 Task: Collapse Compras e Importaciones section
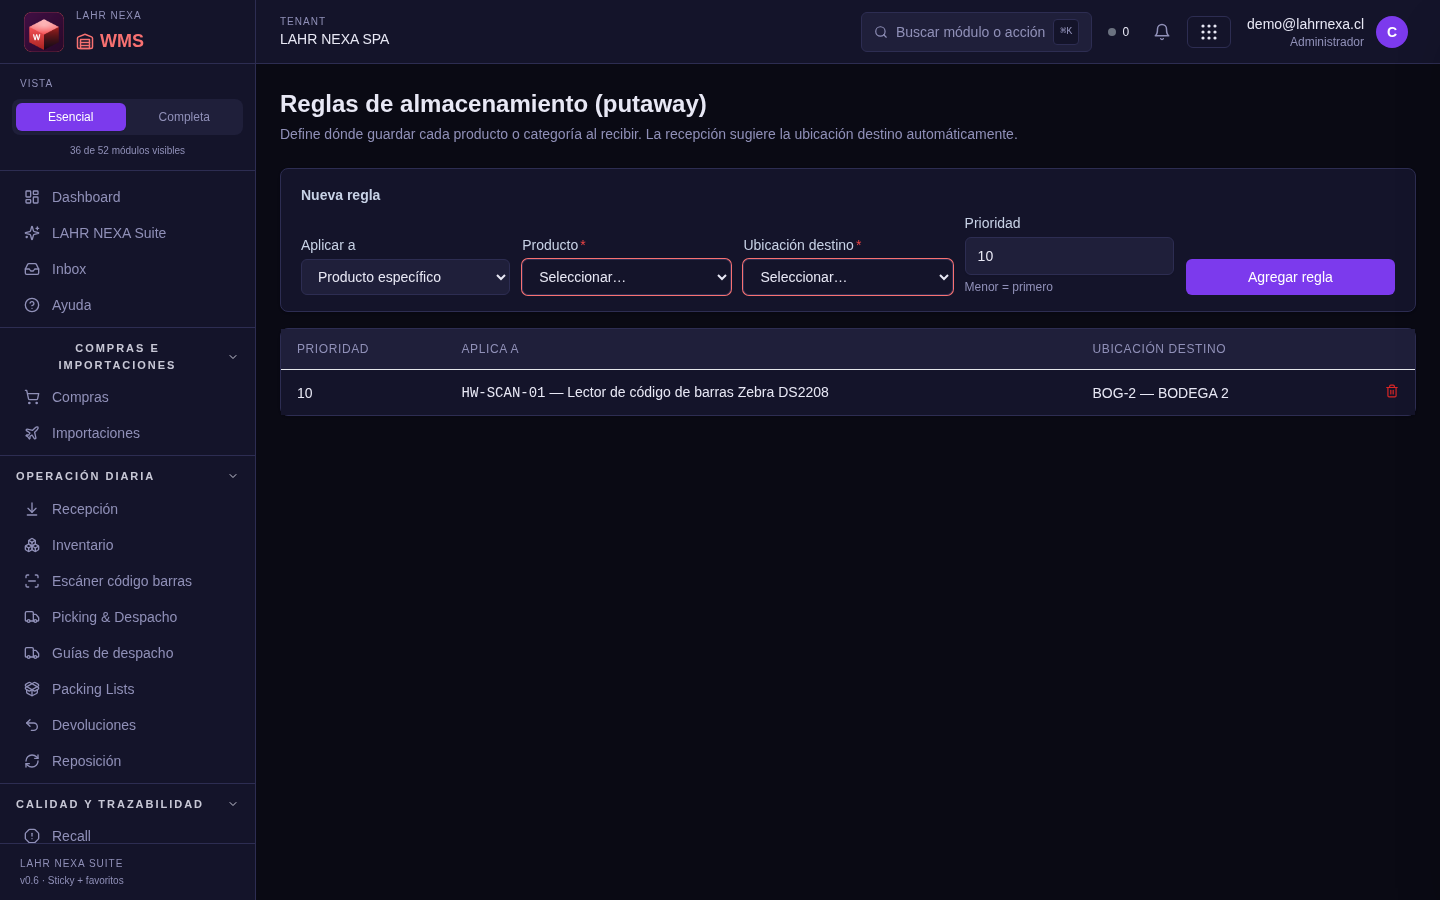click(233, 357)
